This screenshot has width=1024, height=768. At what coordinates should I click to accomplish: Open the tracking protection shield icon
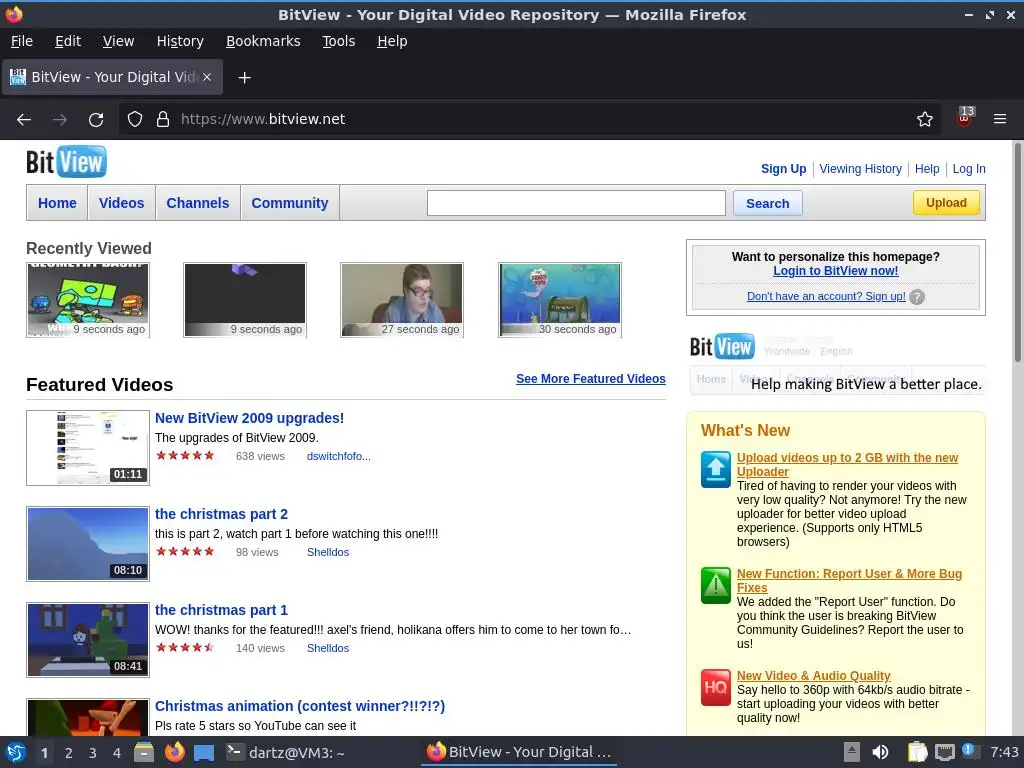click(135, 119)
